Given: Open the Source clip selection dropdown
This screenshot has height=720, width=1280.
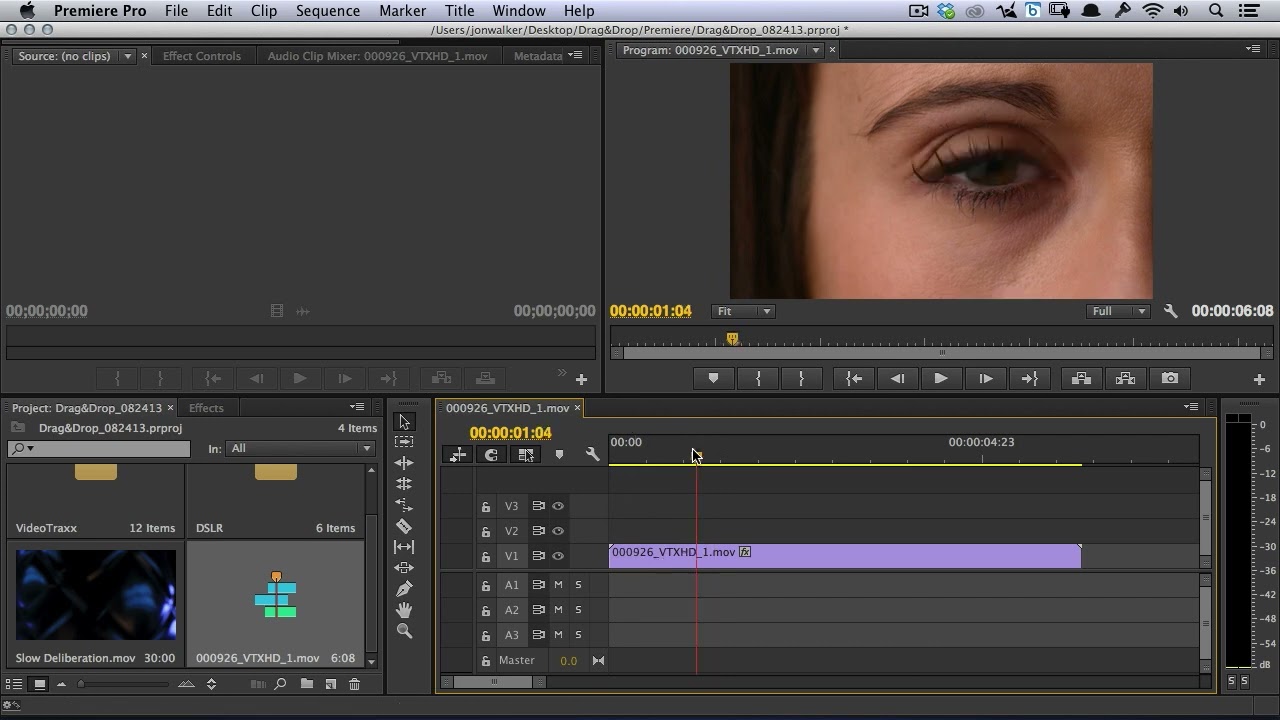Looking at the screenshot, I should [127, 56].
